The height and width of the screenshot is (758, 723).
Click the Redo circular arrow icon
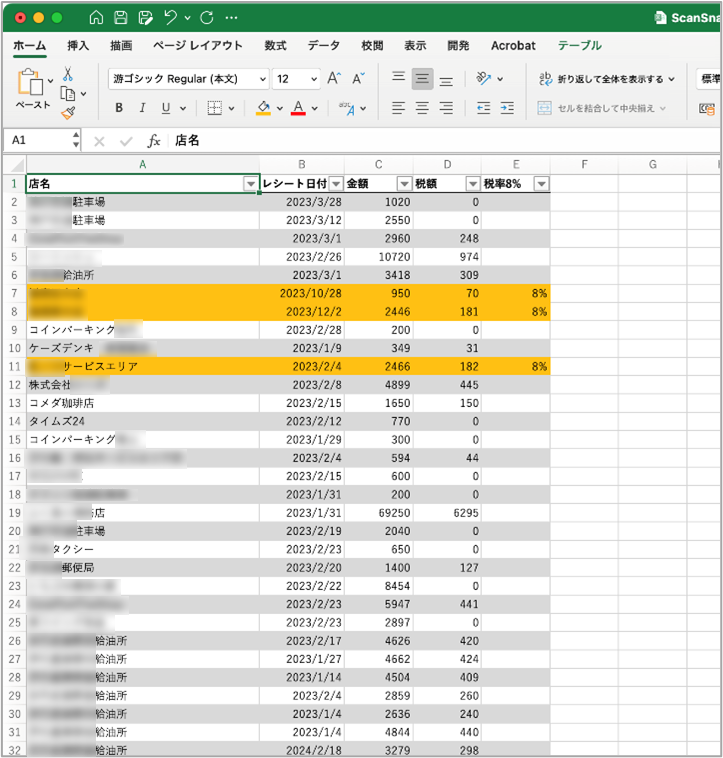[x=207, y=18]
